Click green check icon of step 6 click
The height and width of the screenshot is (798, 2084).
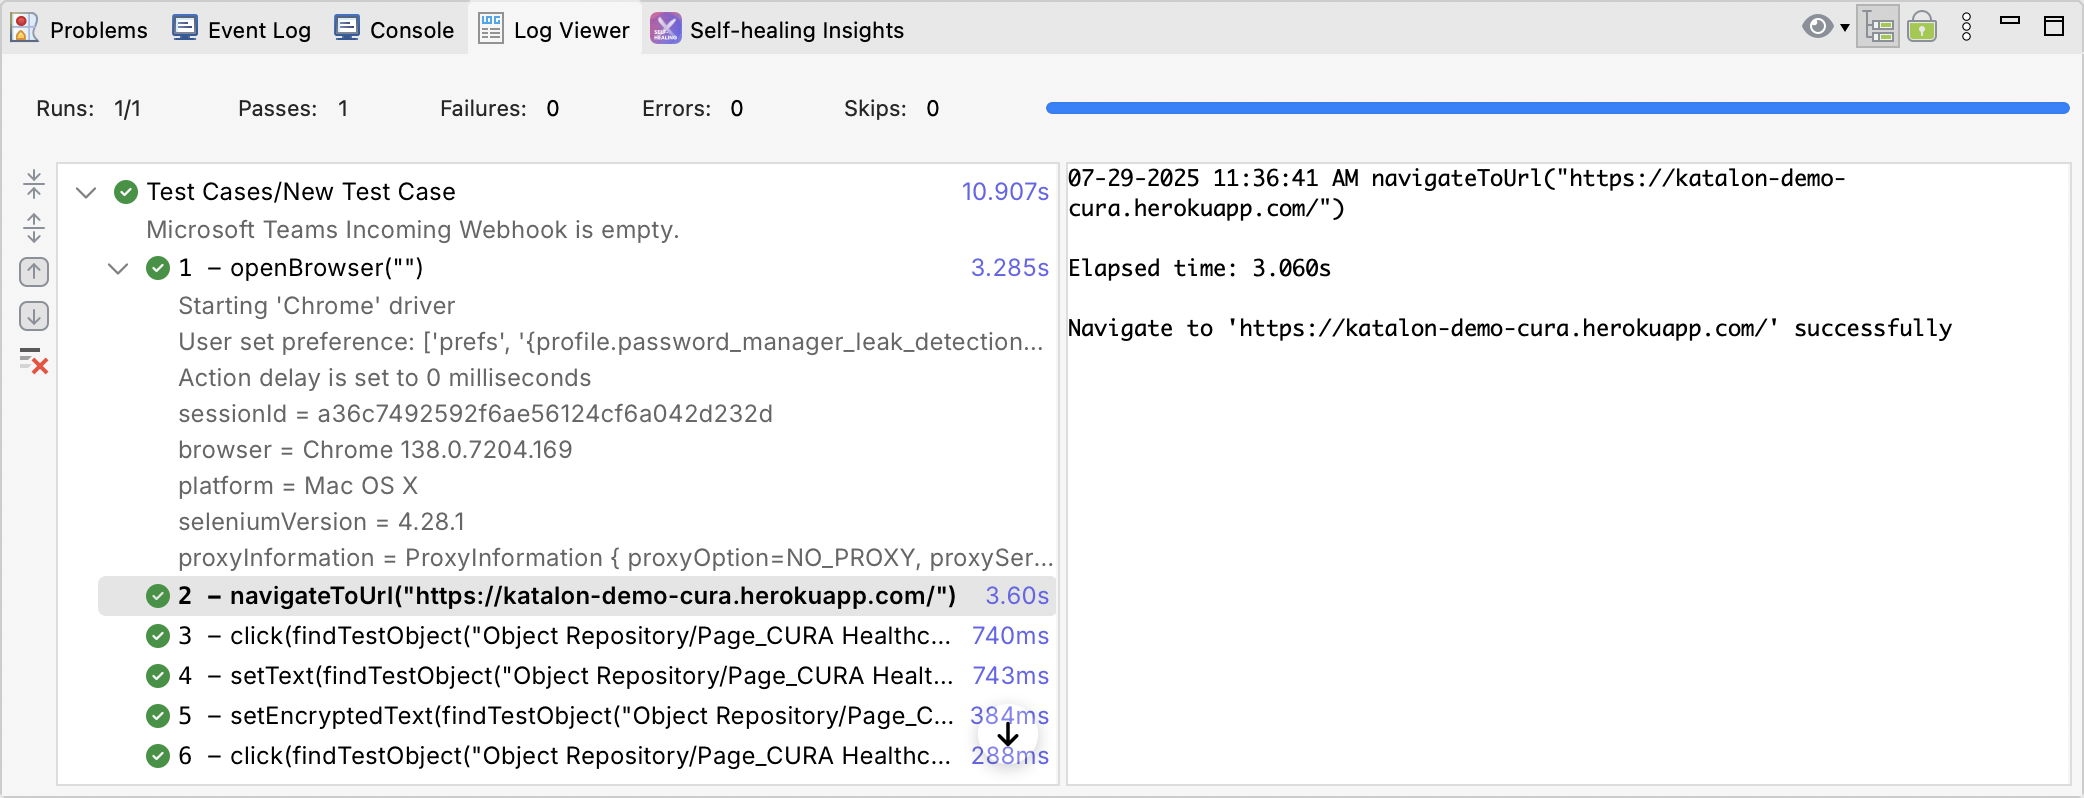tap(158, 756)
